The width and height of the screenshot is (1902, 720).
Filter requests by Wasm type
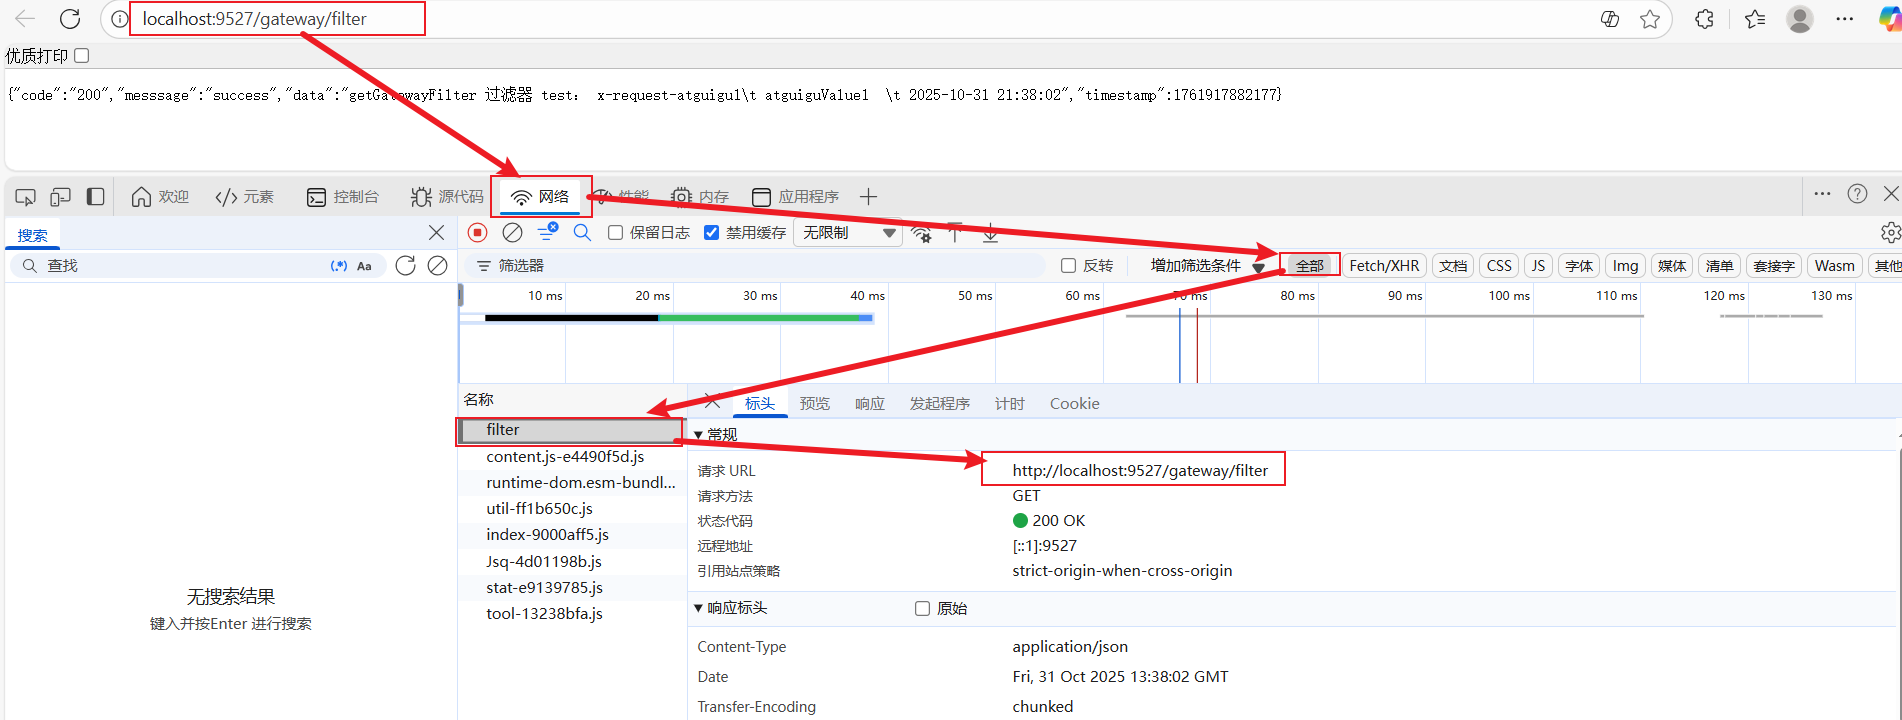tap(1834, 266)
